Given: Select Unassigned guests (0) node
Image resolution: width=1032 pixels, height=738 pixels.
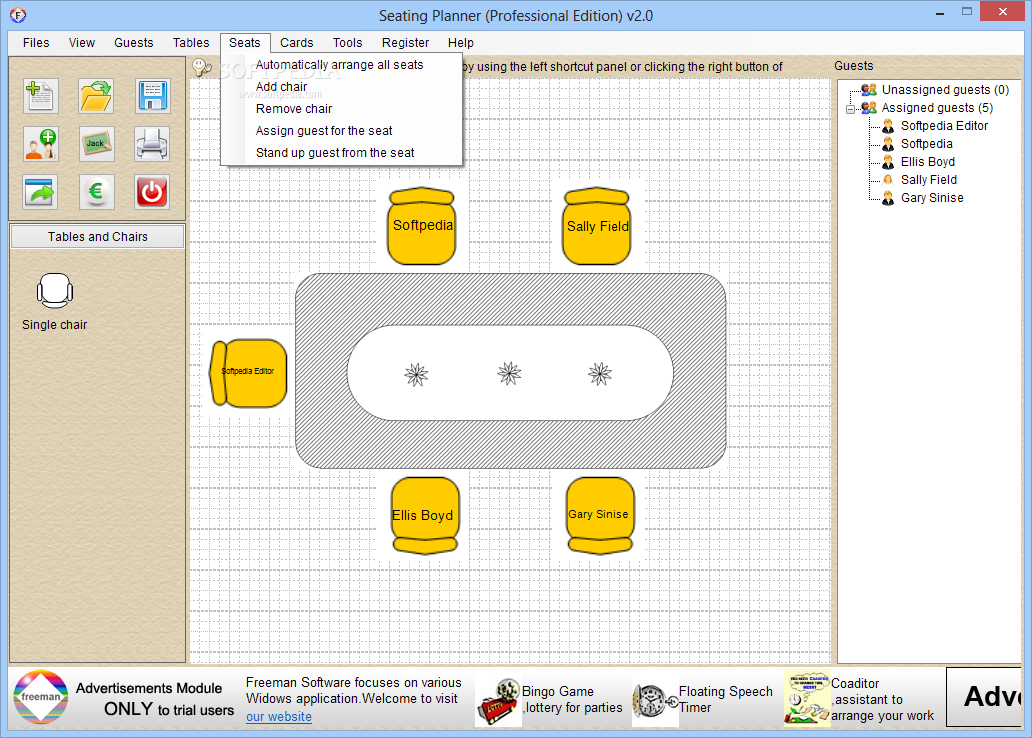Looking at the screenshot, I should tap(945, 90).
